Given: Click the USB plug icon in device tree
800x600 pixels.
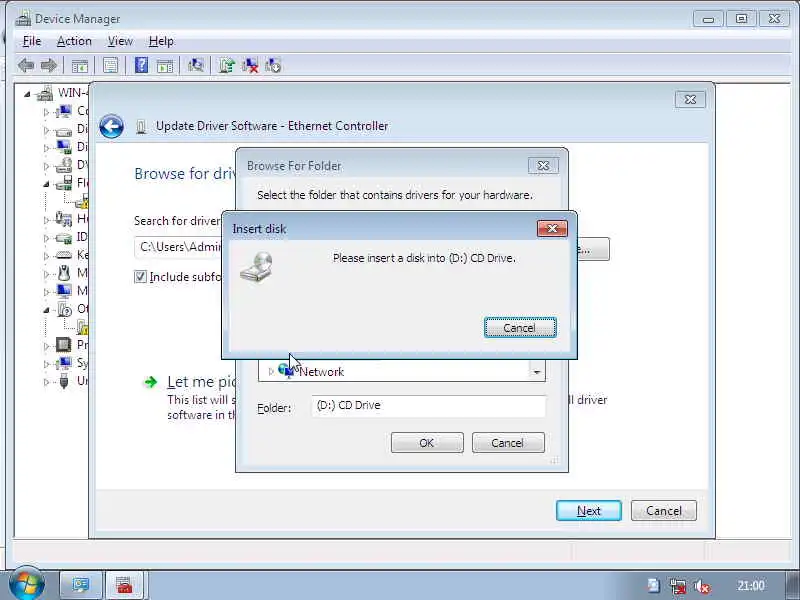Looking at the screenshot, I should click(x=64, y=381).
